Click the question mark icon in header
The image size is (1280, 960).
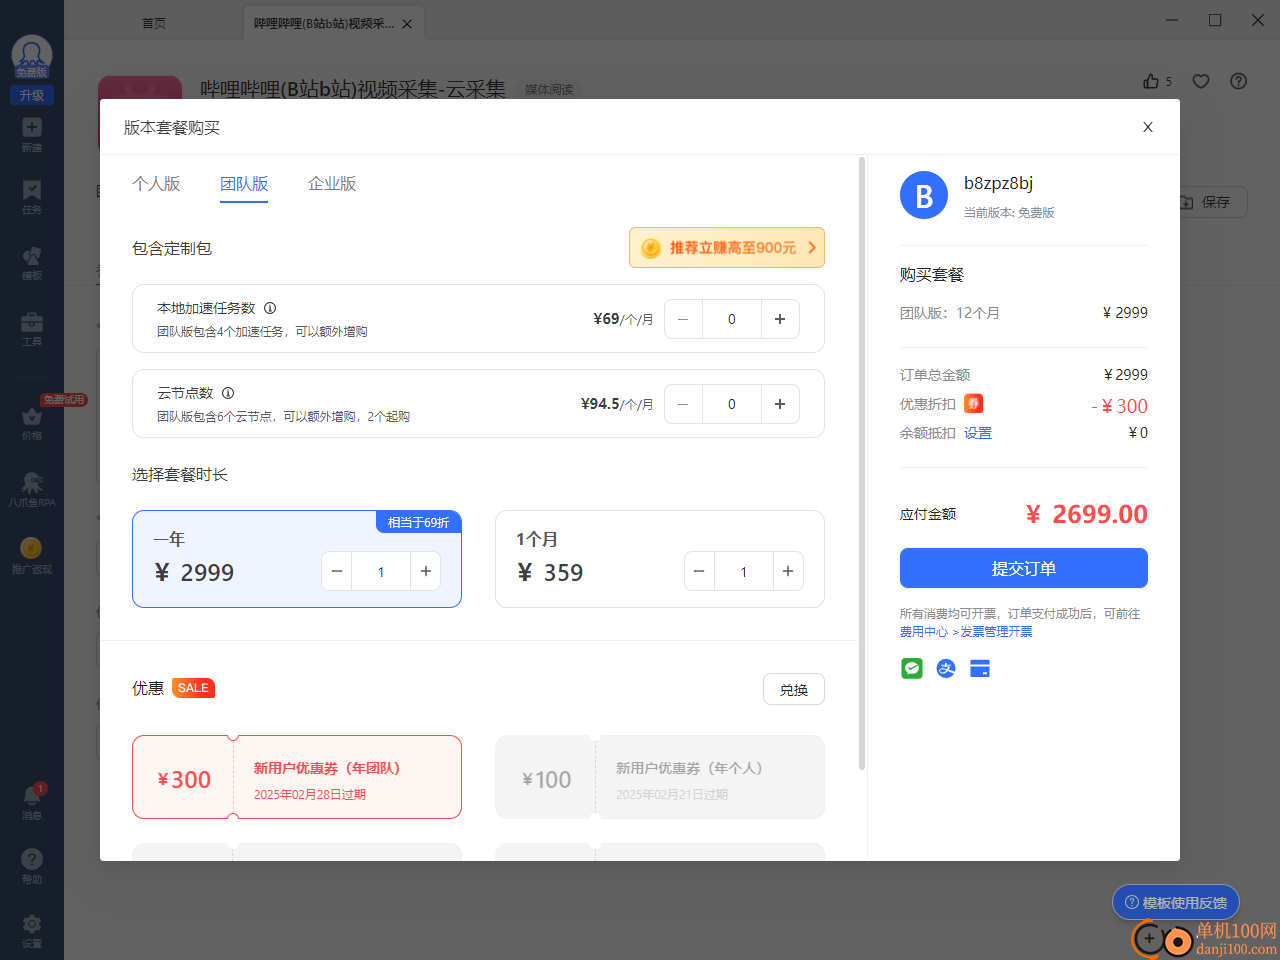pyautogui.click(x=1239, y=81)
